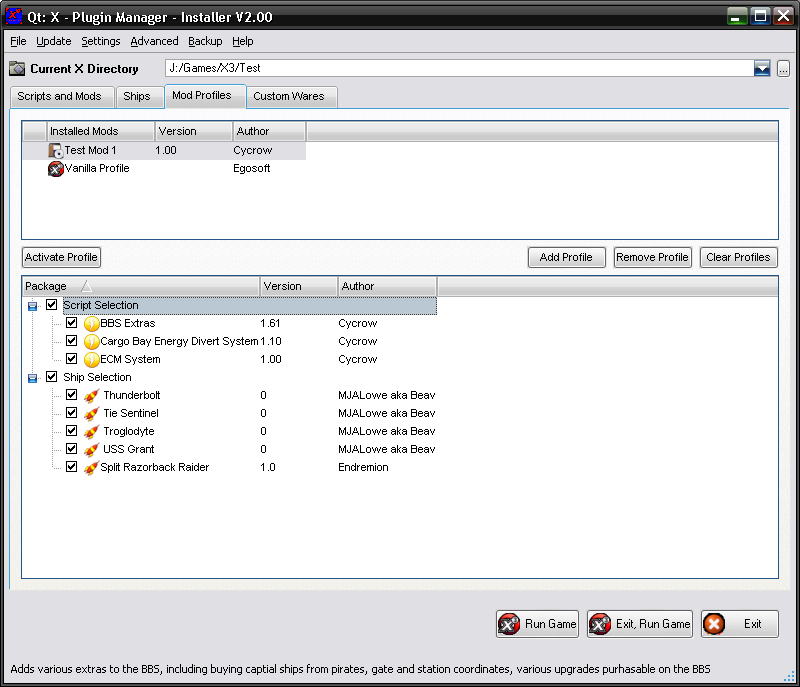Image resolution: width=800 pixels, height=687 pixels.
Task: Switch to the Scripts and Mods tab
Action: point(62,96)
